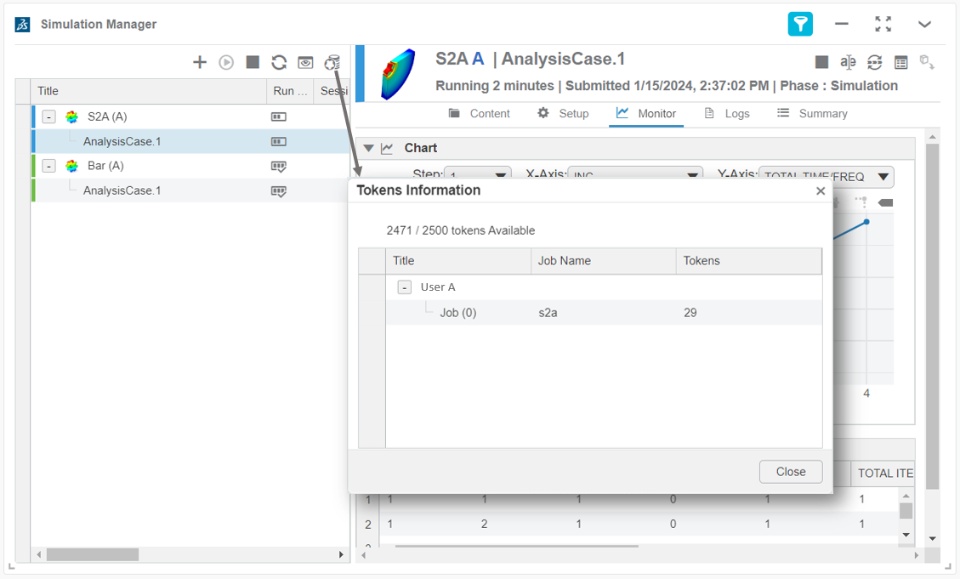Image resolution: width=960 pixels, height=579 pixels.
Task: Click the stop square in left toolbar
Action: pyautogui.click(x=252, y=62)
